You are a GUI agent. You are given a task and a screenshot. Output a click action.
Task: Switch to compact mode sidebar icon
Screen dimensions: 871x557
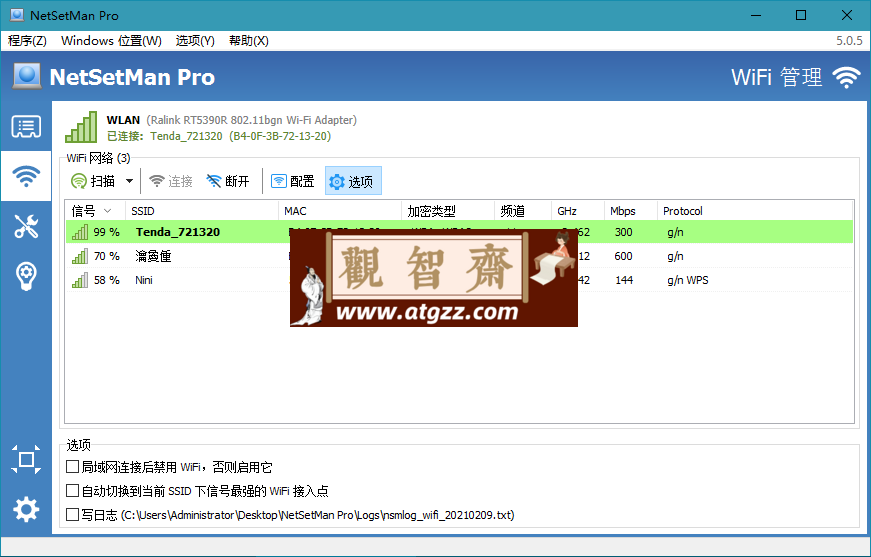tap(26, 459)
